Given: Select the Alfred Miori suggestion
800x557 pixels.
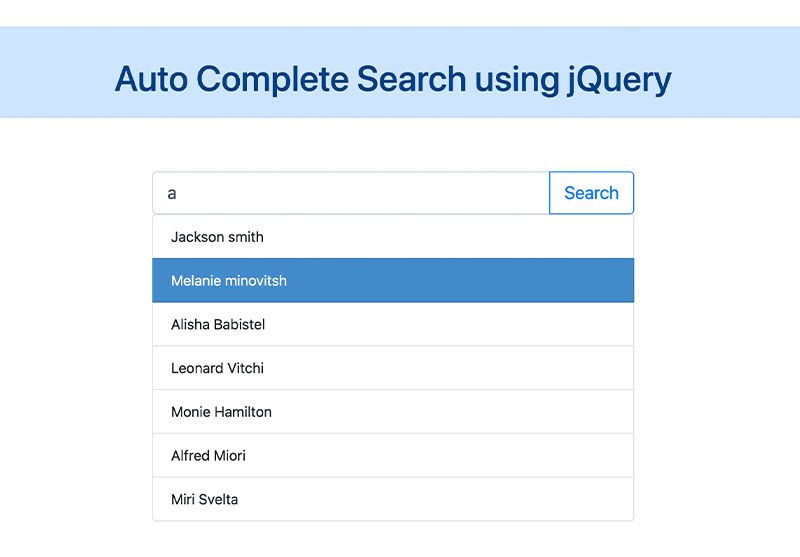Looking at the screenshot, I should point(393,455).
